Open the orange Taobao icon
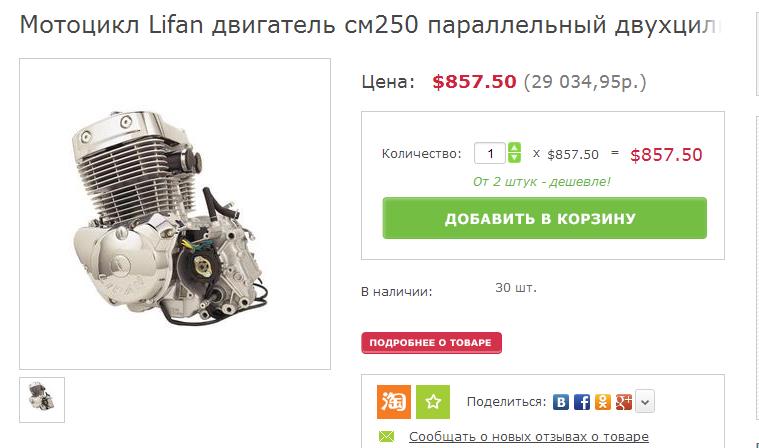This screenshot has width=759, height=448. (394, 402)
